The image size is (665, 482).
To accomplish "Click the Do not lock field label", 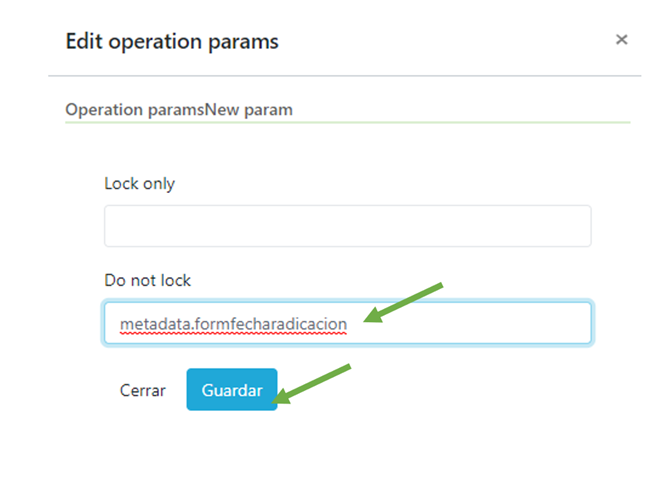I will [x=147, y=281].
